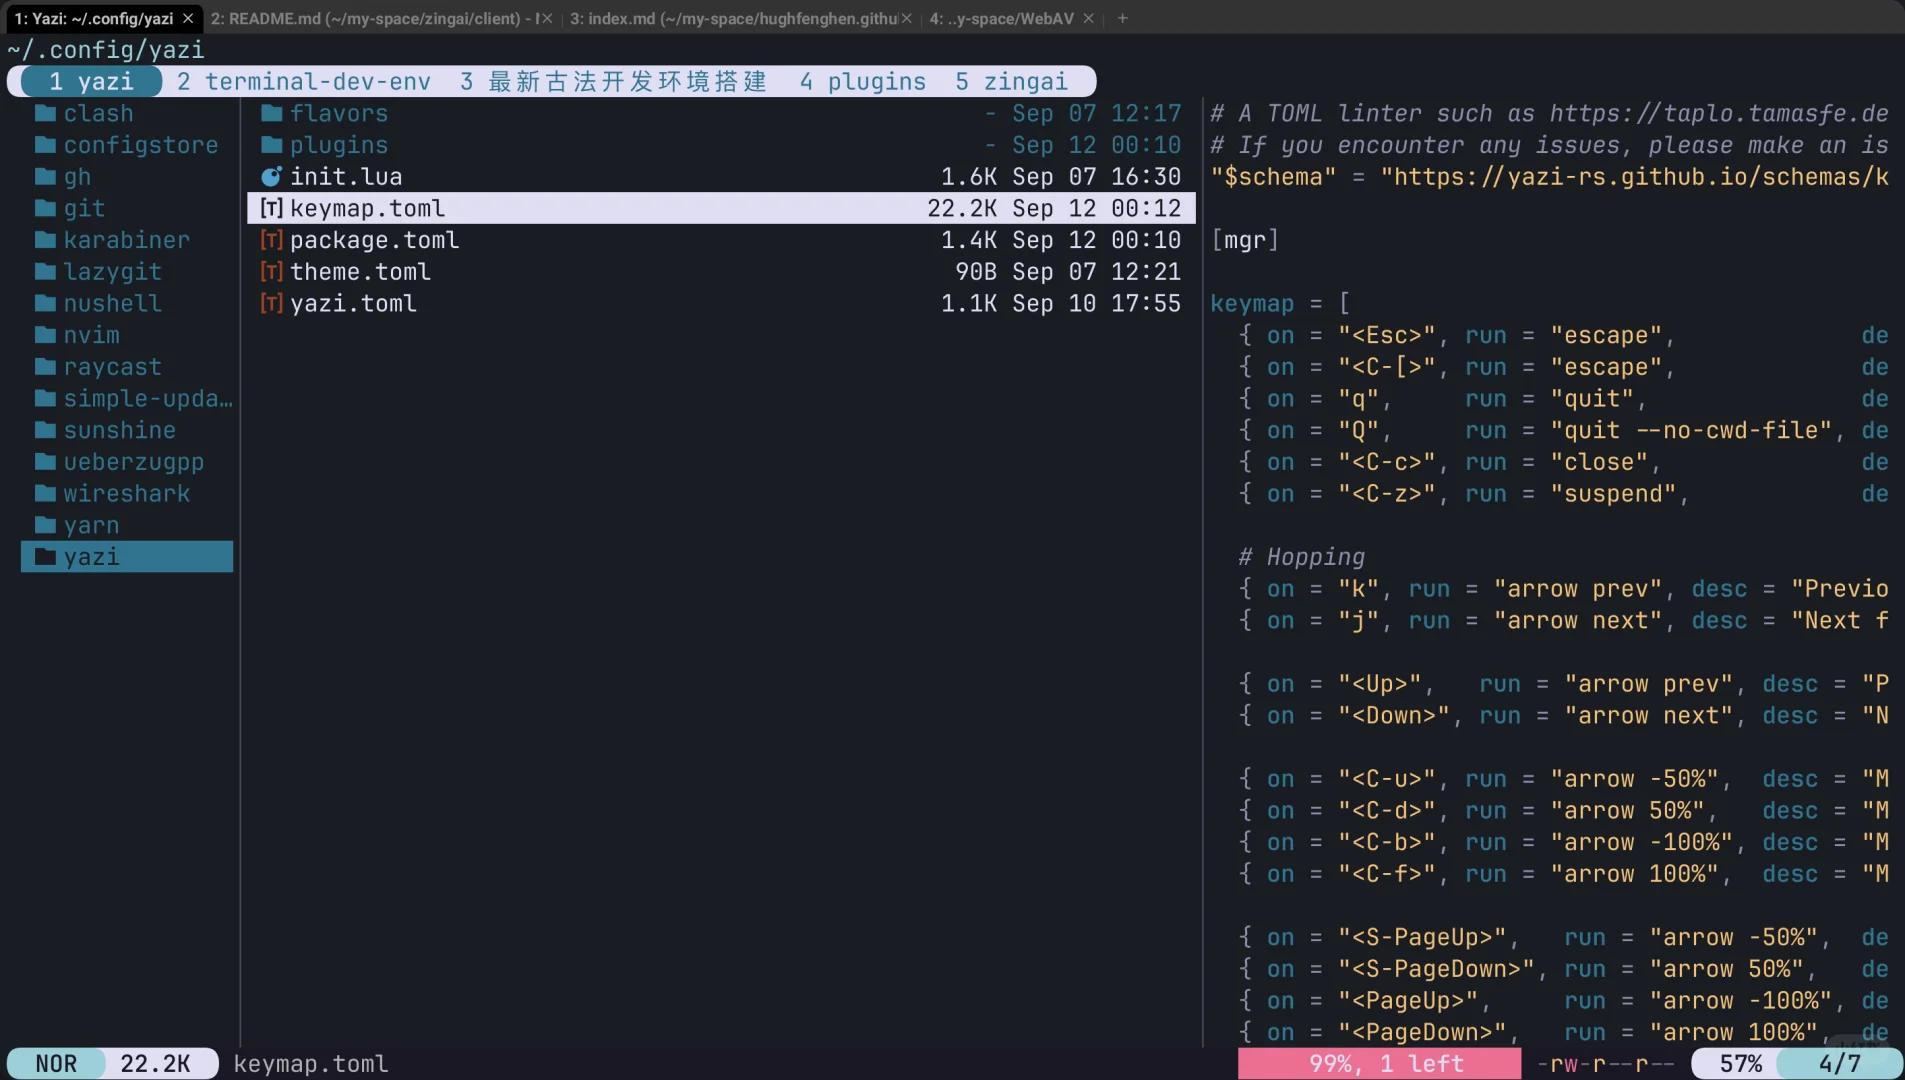The image size is (1905, 1080).
Task: Click the '# Hopping' comment in preview
Action: [1302, 557]
